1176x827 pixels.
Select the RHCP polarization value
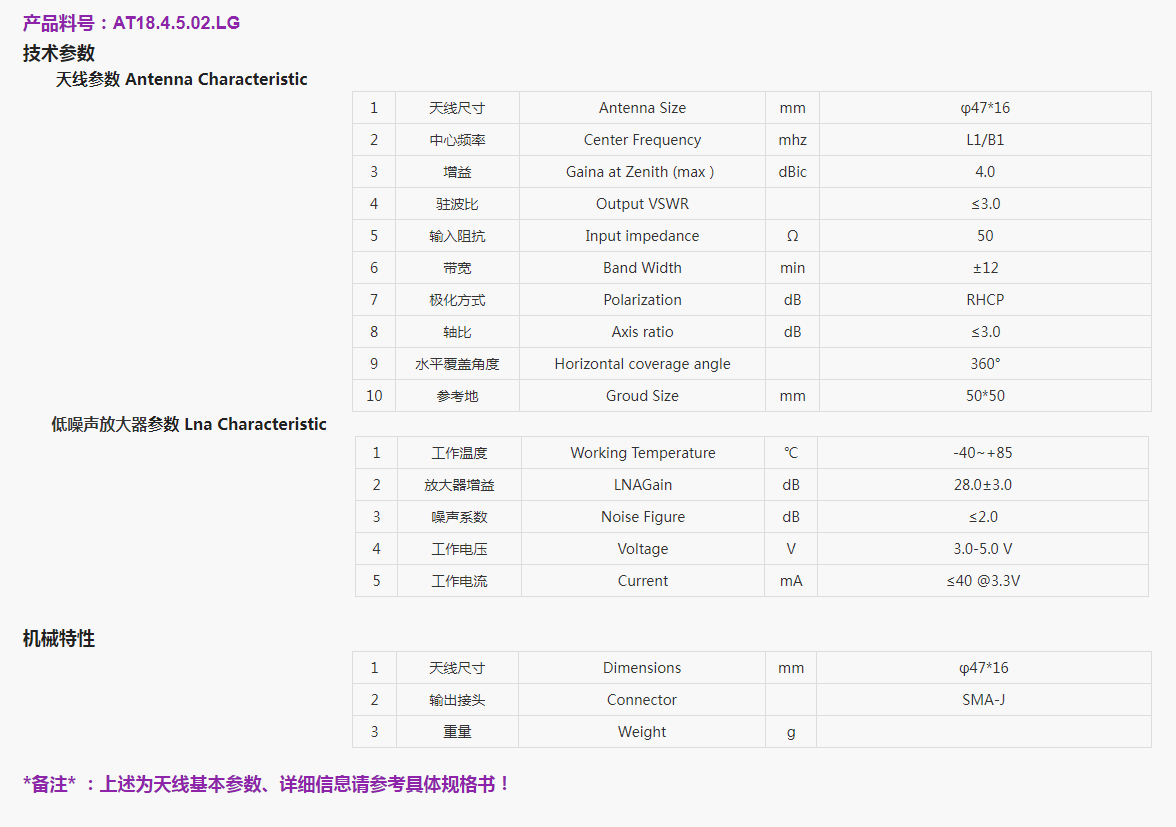click(985, 300)
